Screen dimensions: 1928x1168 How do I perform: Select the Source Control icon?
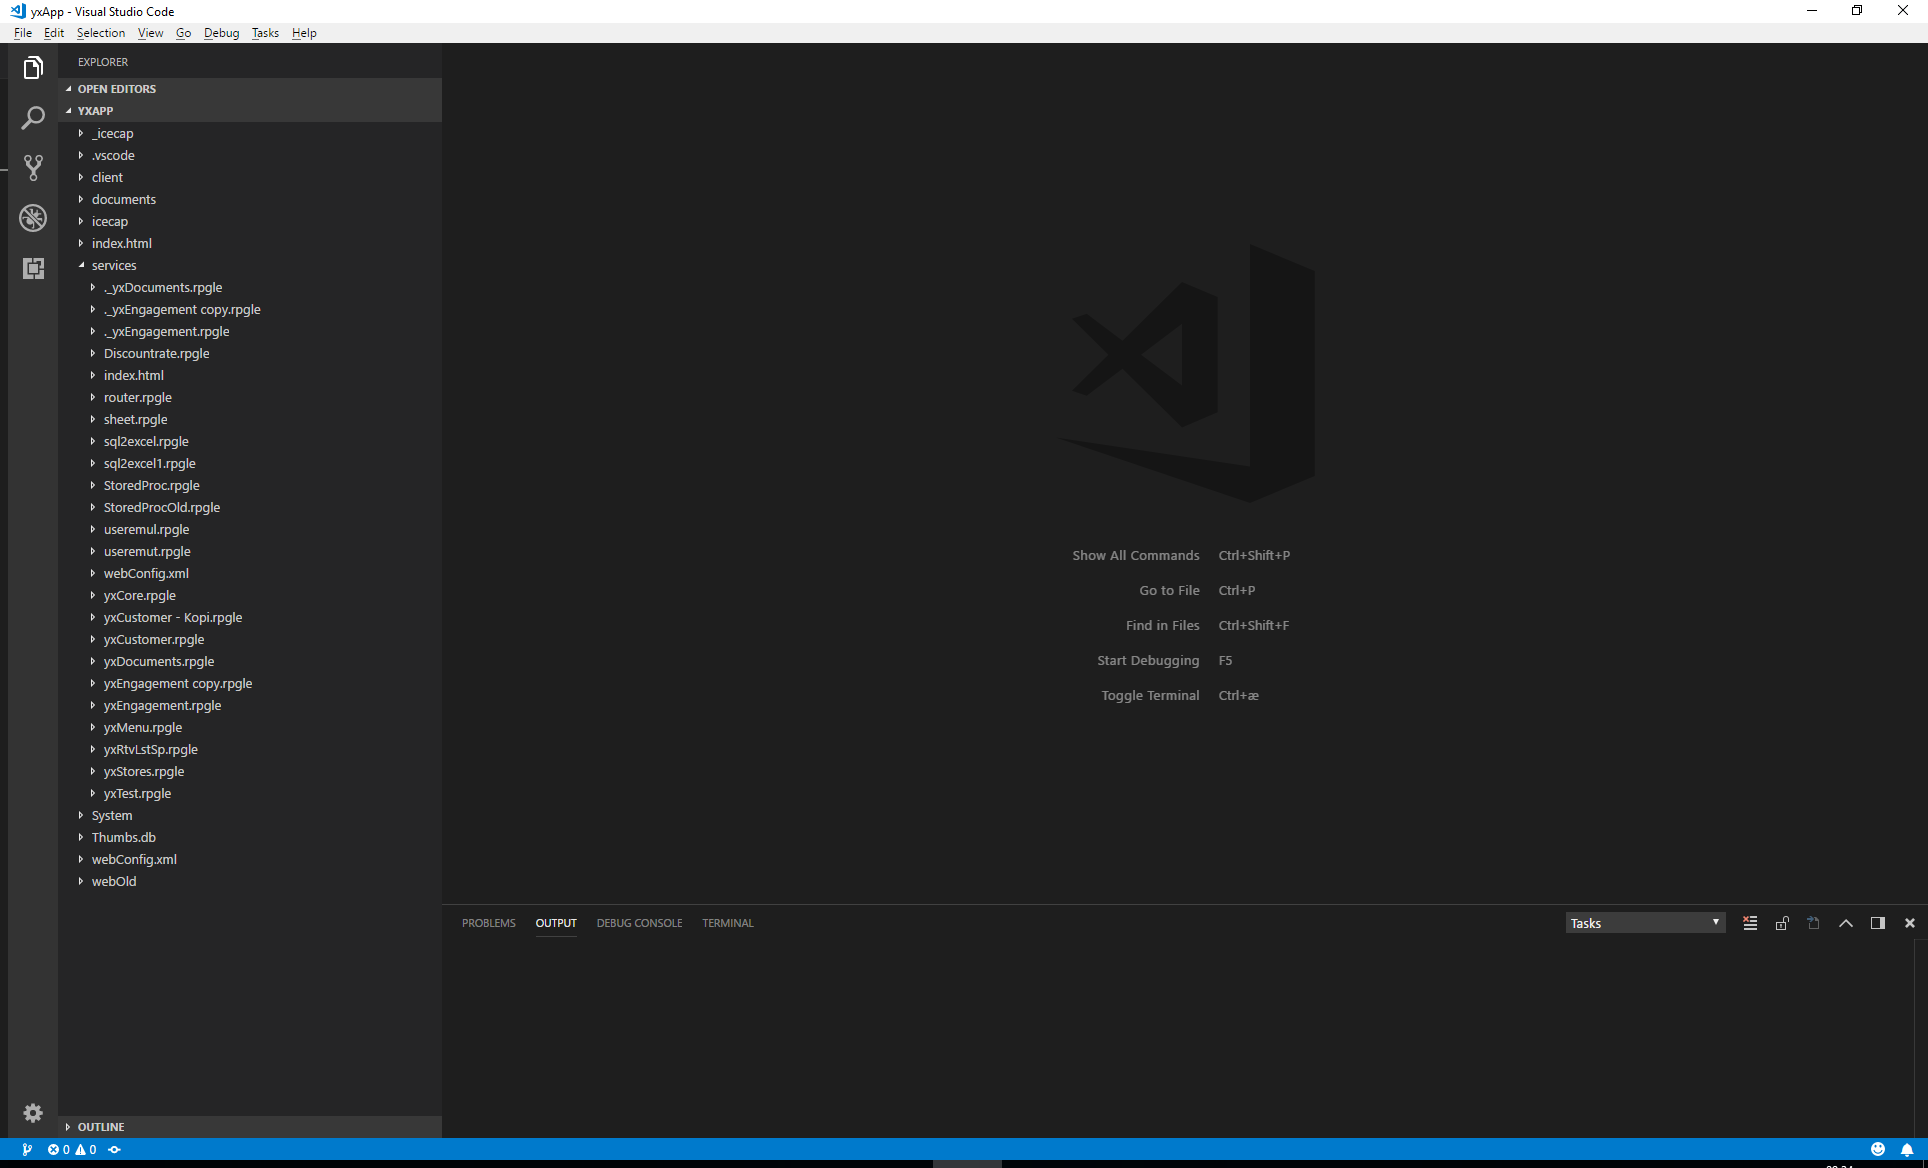(33, 167)
